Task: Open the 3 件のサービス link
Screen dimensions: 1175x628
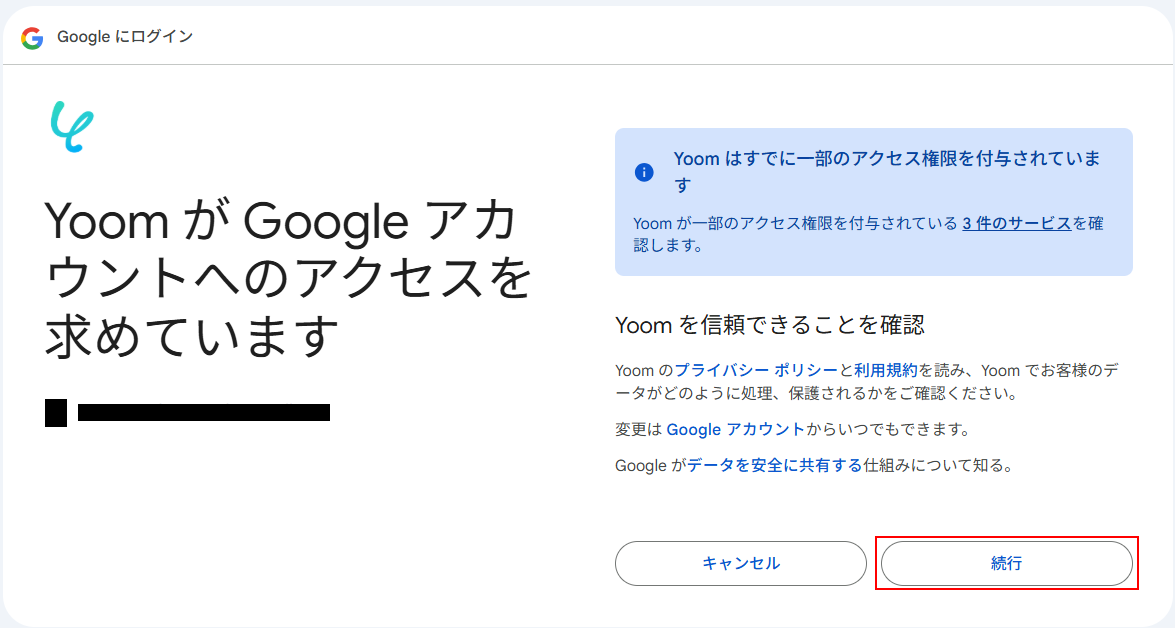Action: (1016, 223)
